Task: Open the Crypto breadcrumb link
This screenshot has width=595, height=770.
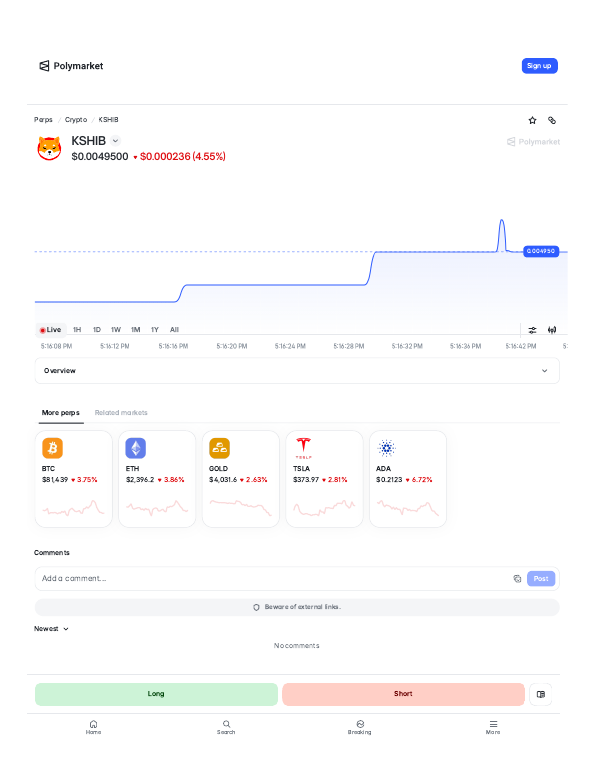Action: [76, 120]
